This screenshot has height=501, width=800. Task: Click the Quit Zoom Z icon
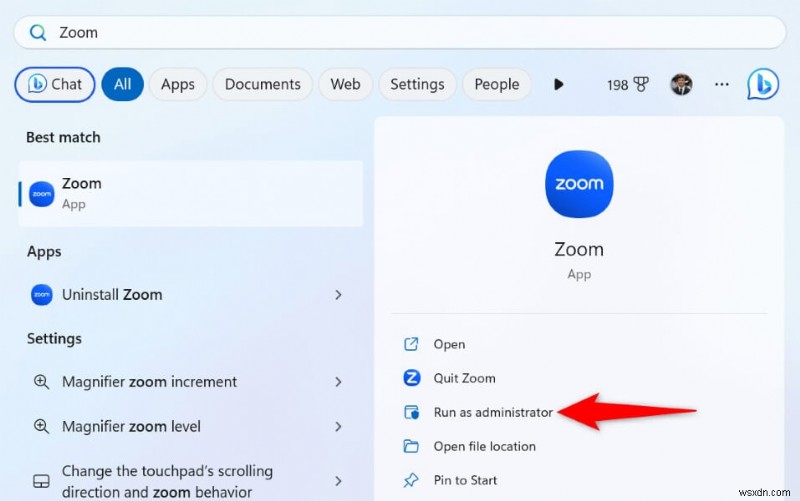[x=412, y=378]
